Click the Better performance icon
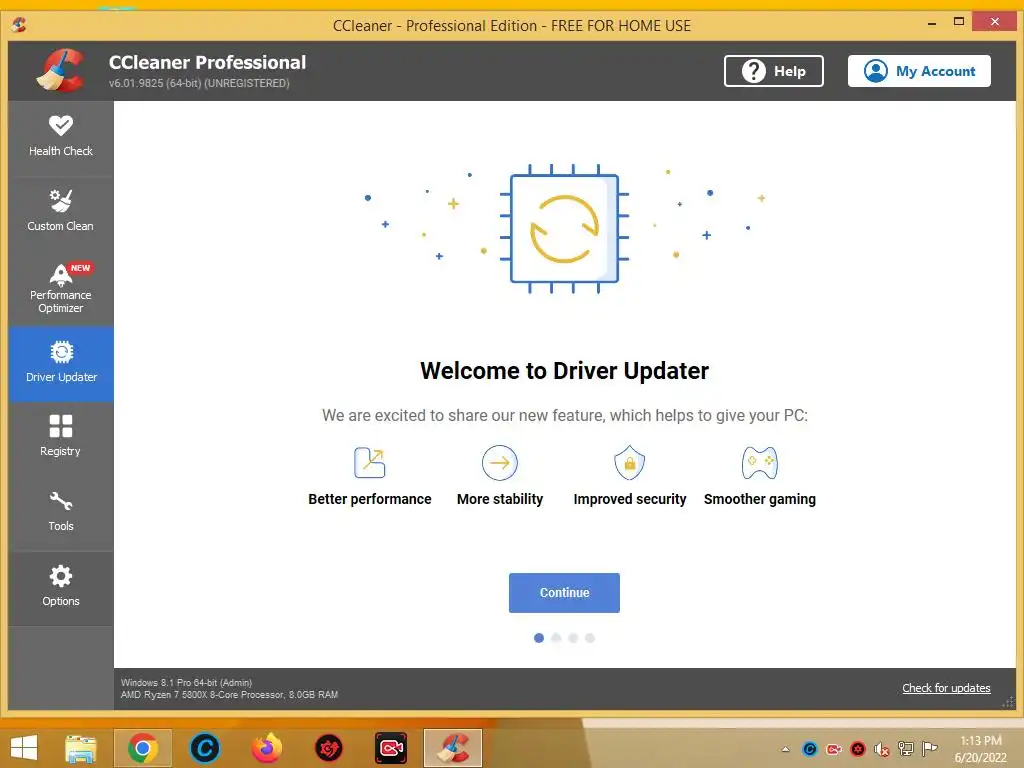The width and height of the screenshot is (1024, 768). pyautogui.click(x=370, y=462)
